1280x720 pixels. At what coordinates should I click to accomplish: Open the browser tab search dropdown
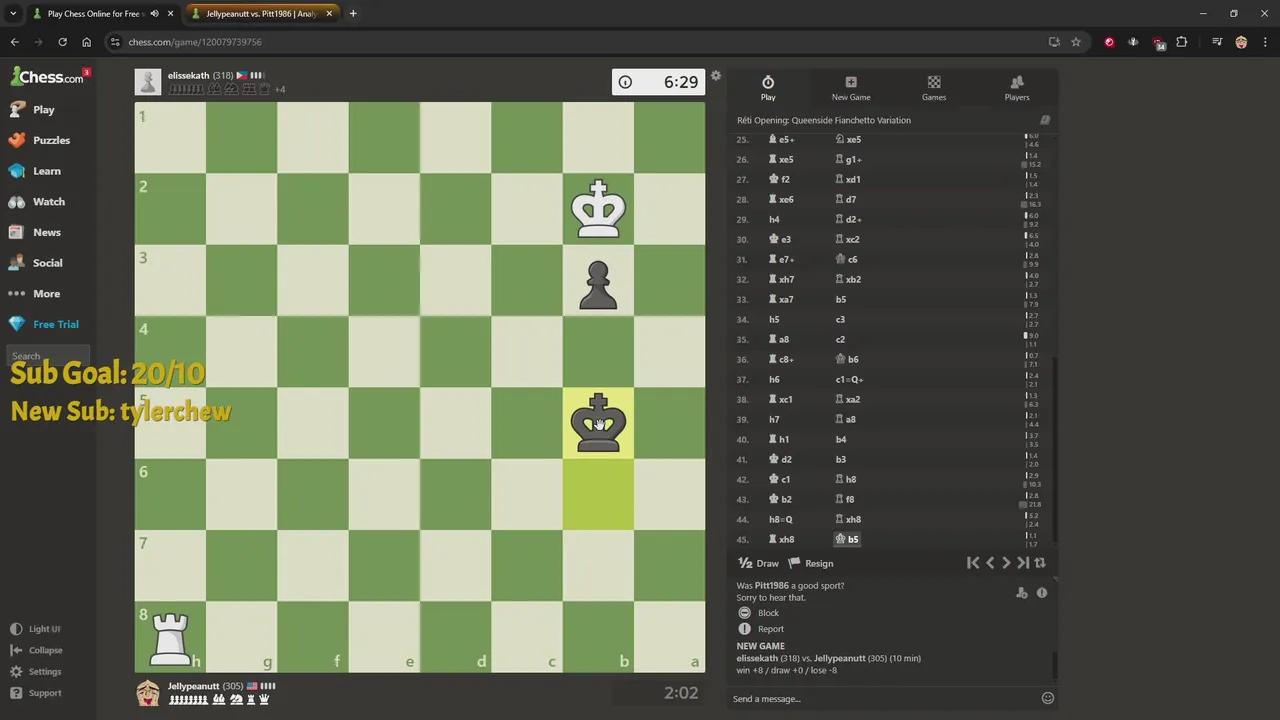13,14
